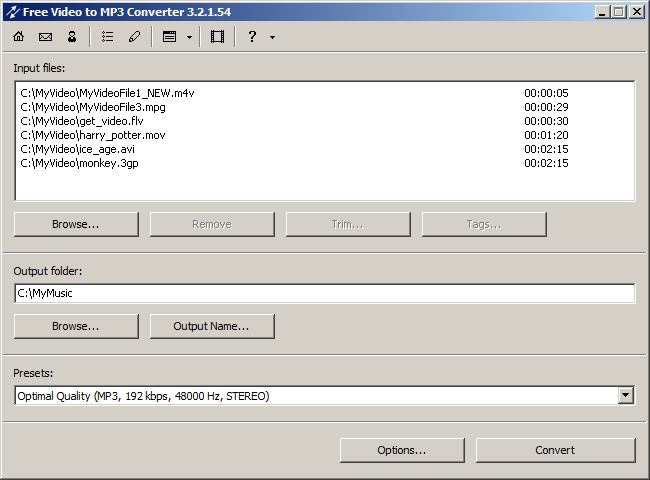Open the Options dialog

[402, 450]
